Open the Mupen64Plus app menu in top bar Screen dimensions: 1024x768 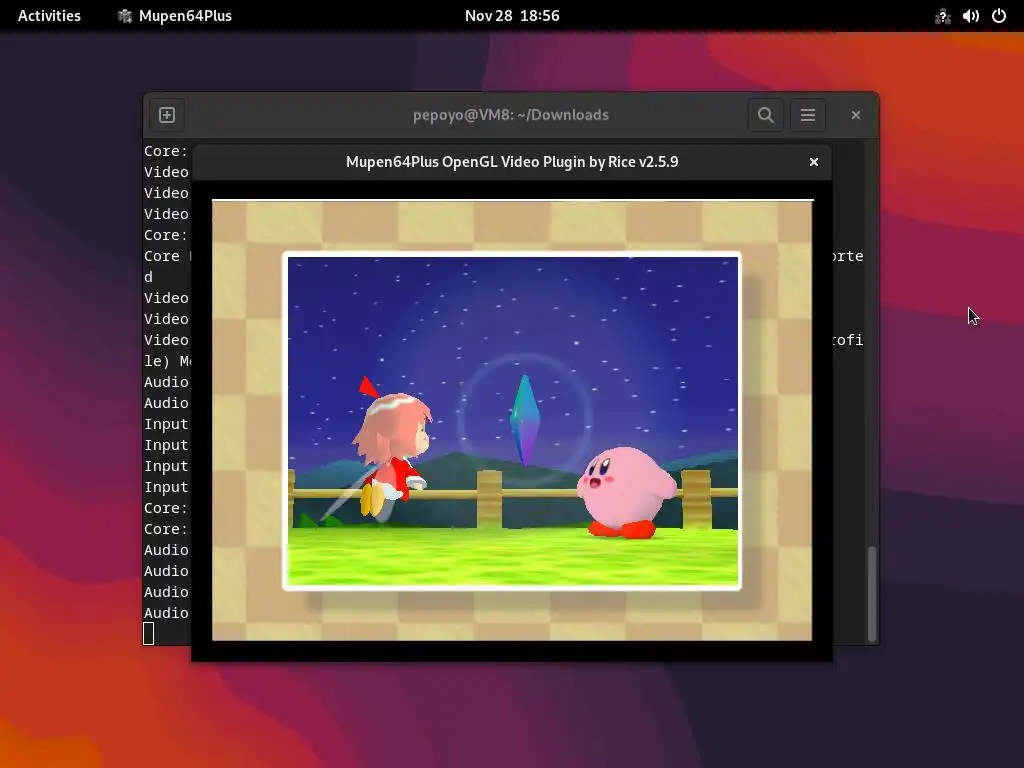tap(175, 16)
